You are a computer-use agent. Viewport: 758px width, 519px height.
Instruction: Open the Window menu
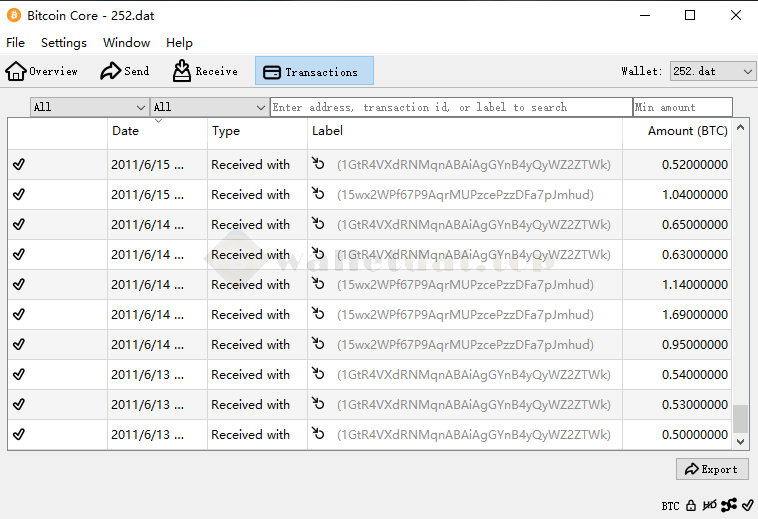[x=126, y=43]
